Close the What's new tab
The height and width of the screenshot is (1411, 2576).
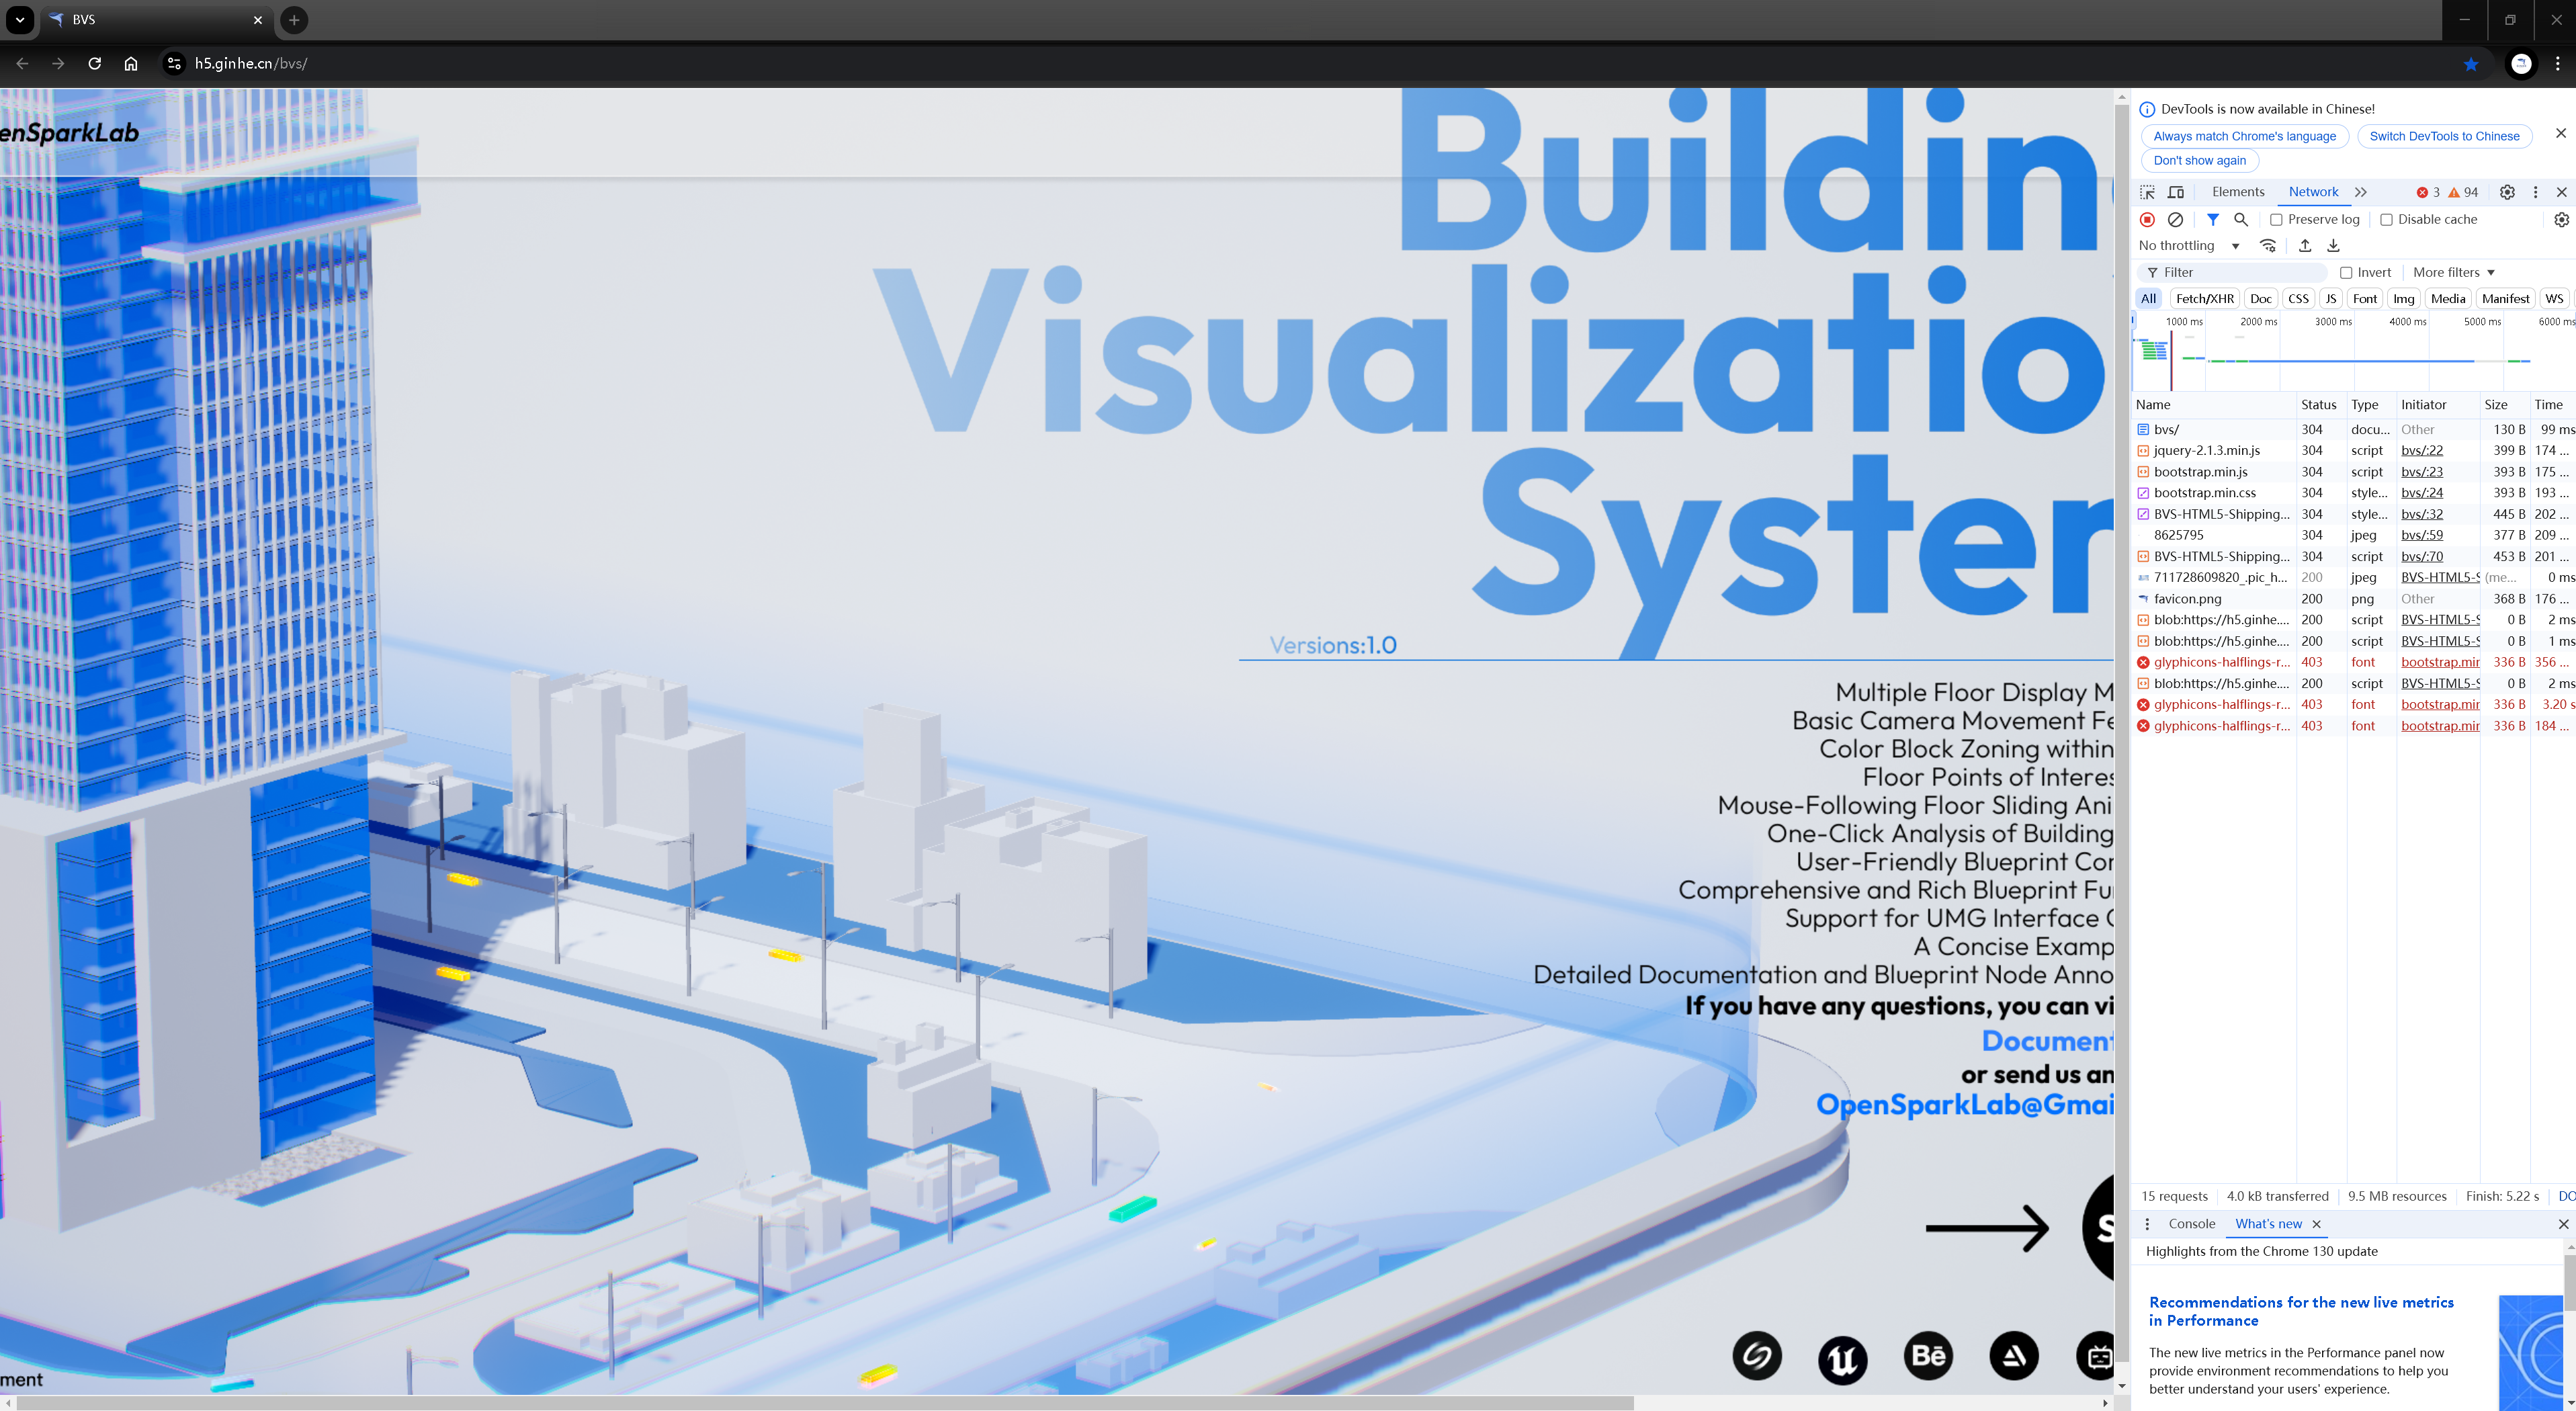point(2316,1224)
